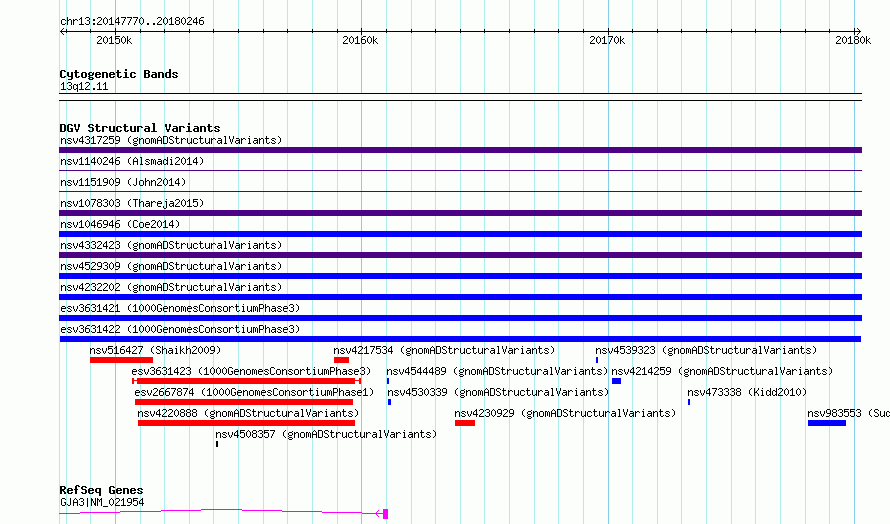
Task: Click the 20150k ruler tick label
Action: (114, 40)
